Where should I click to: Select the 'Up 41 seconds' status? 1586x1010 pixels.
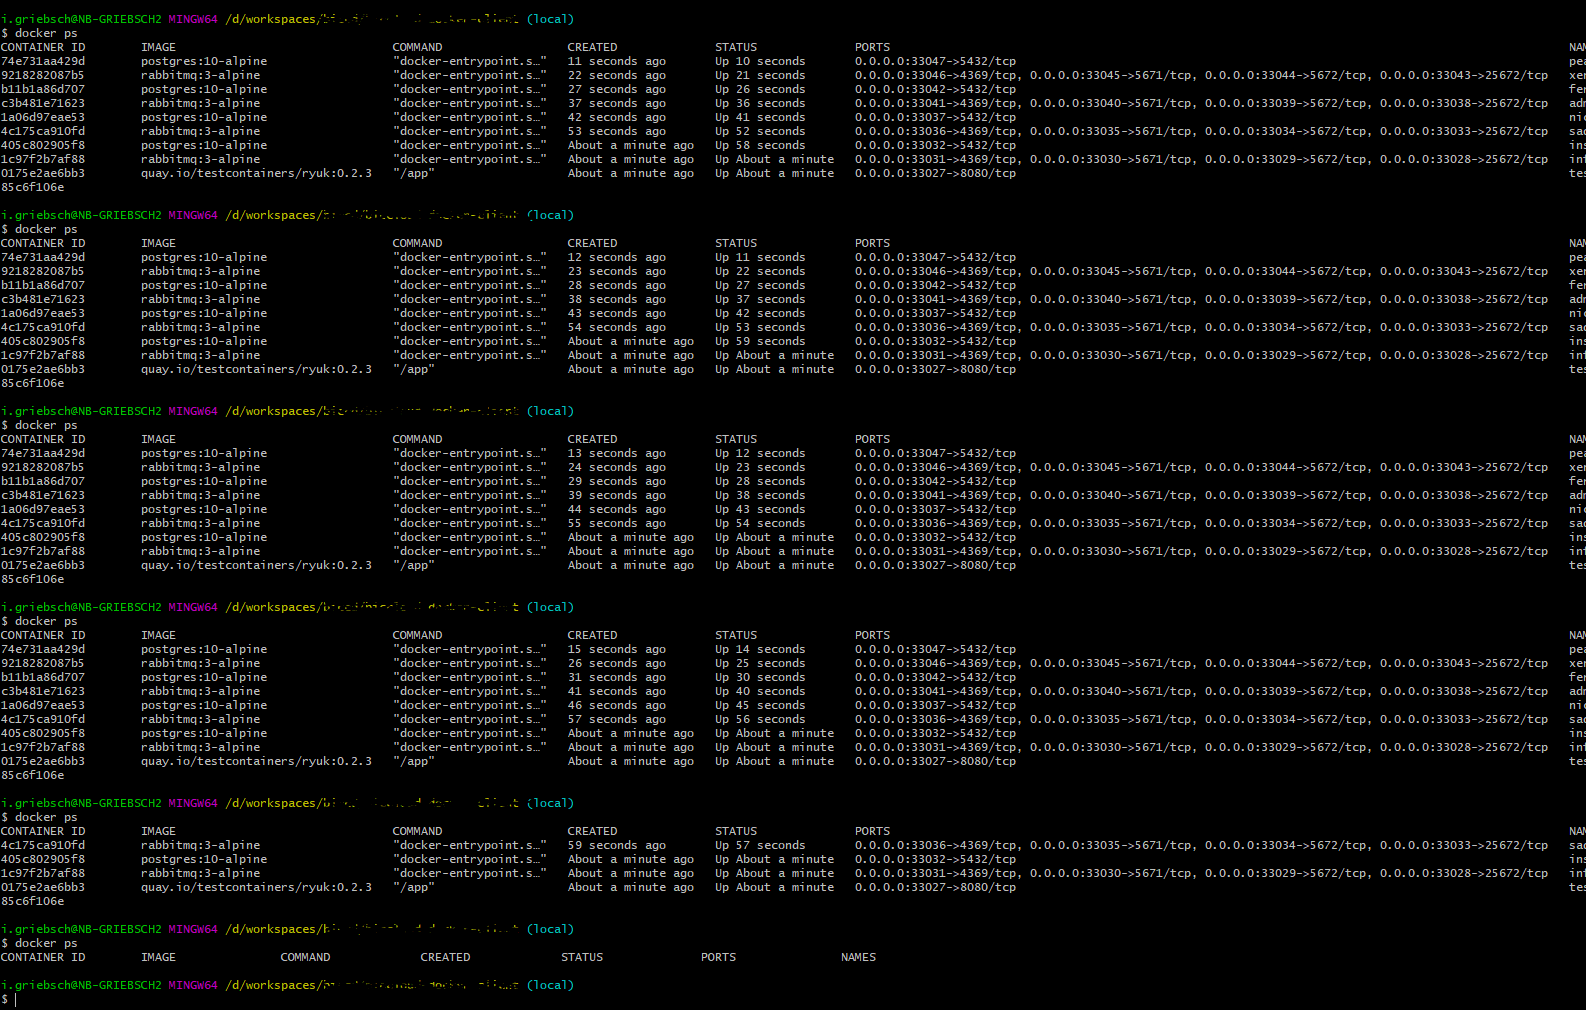760,117
